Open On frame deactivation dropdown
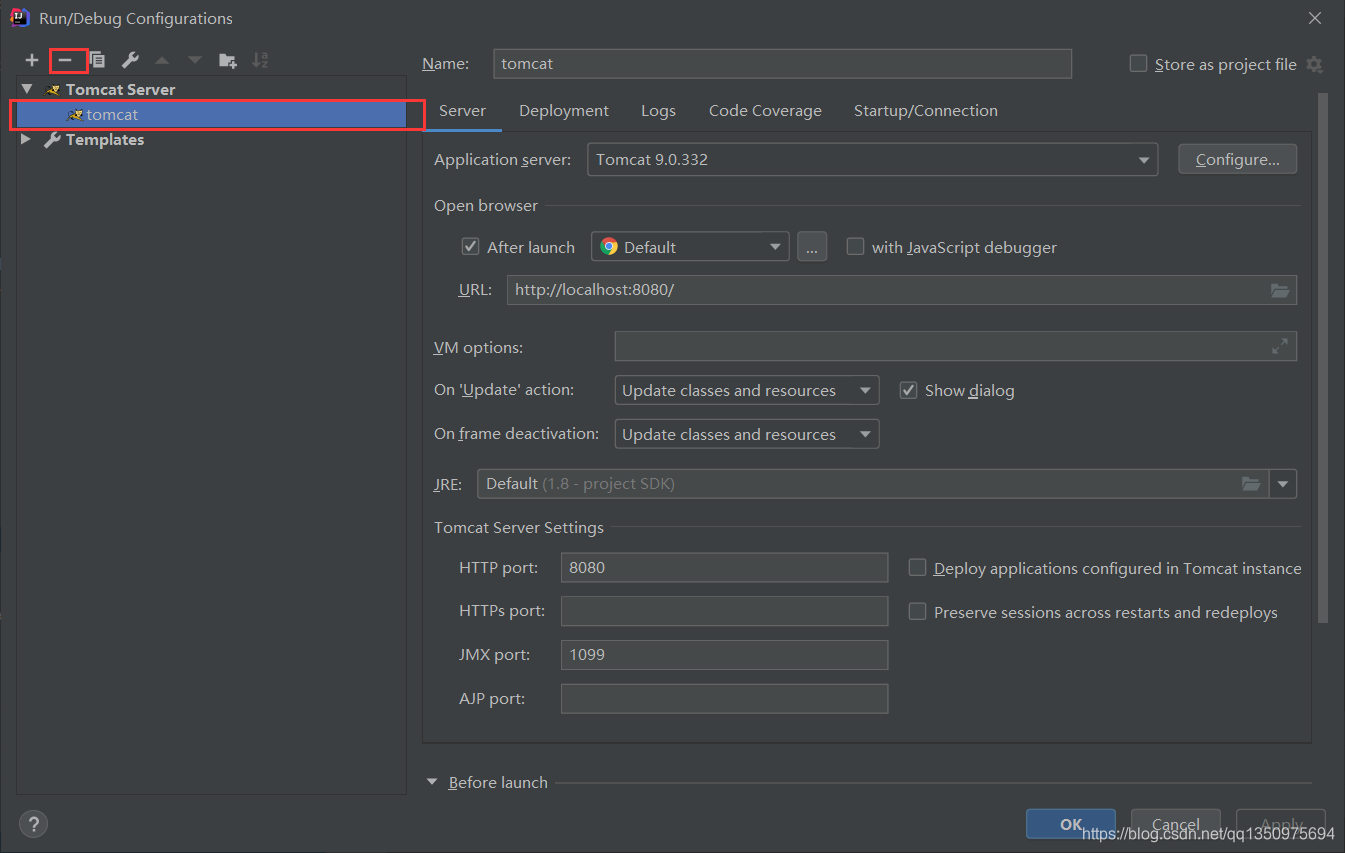This screenshot has height=853, width=1345. [x=747, y=434]
